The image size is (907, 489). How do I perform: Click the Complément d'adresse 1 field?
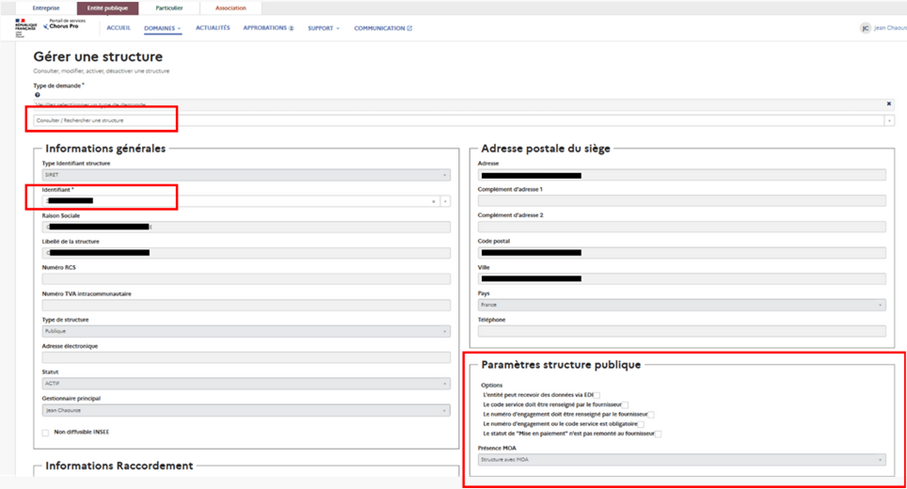(681, 201)
